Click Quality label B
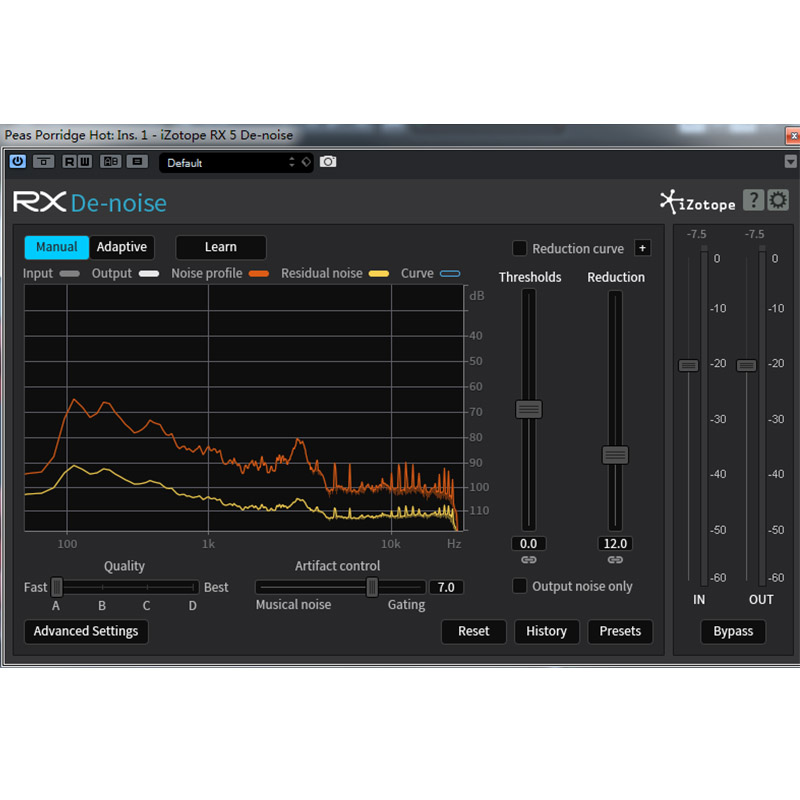 pos(102,606)
